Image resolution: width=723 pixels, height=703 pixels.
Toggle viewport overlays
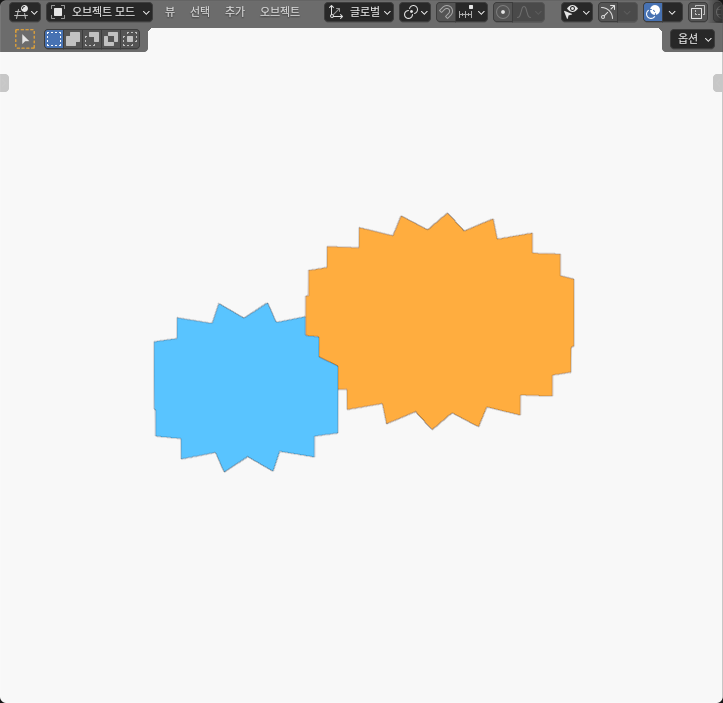(x=653, y=12)
